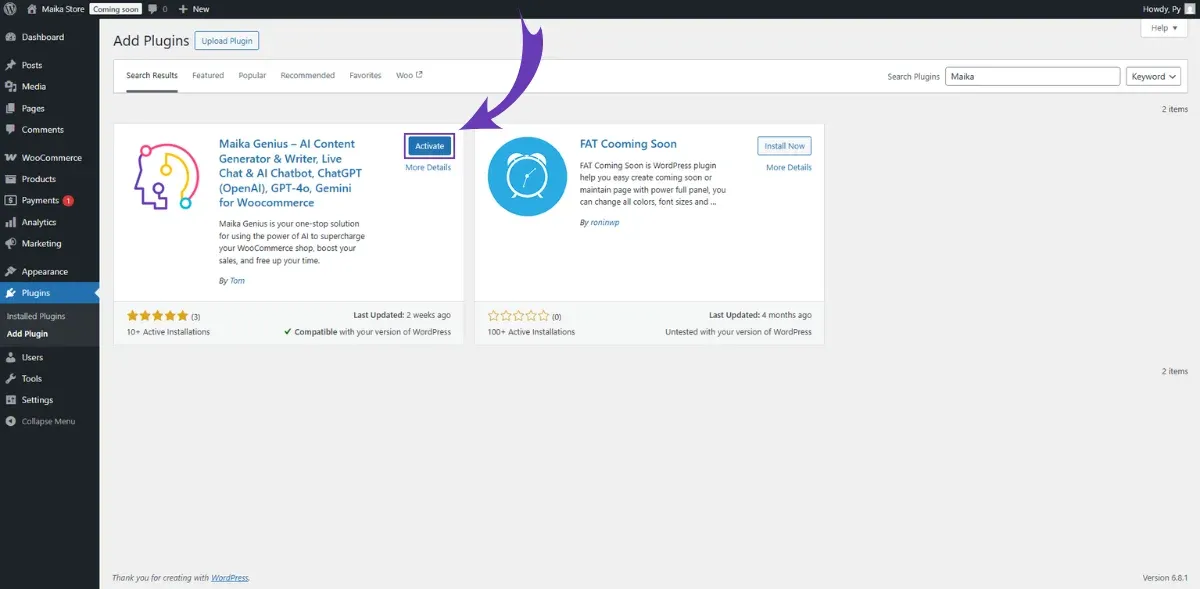Click the plus New icon in admin bar
This screenshot has width=1200, height=589.
pyautogui.click(x=183, y=9)
